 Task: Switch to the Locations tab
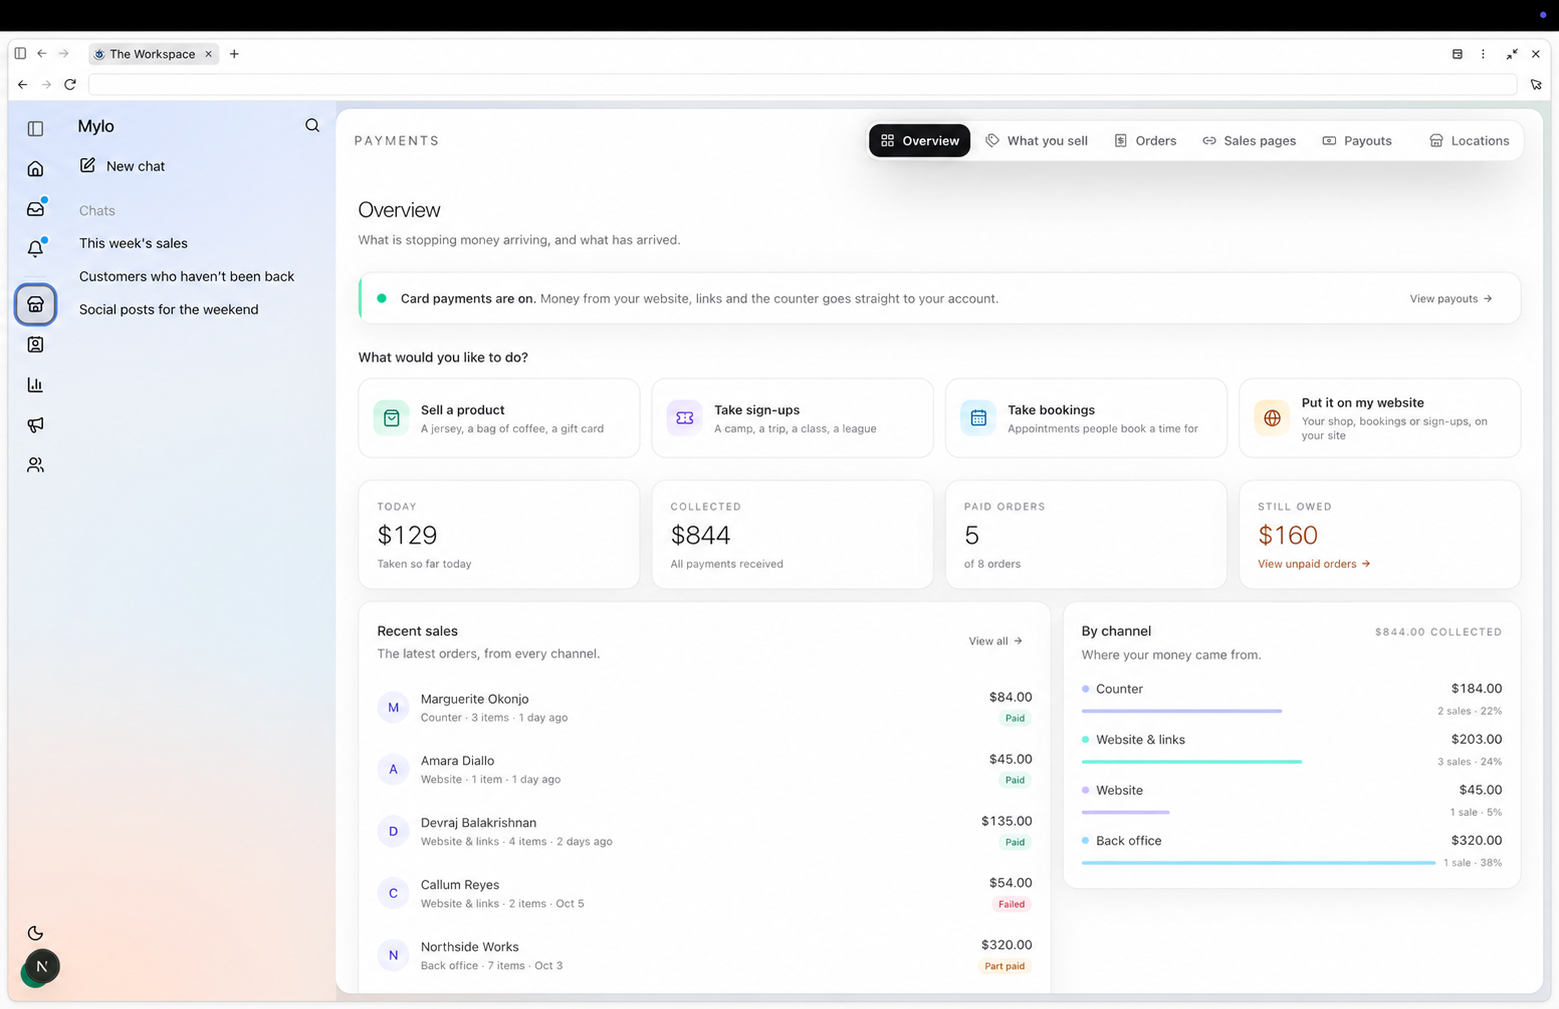(x=1469, y=140)
